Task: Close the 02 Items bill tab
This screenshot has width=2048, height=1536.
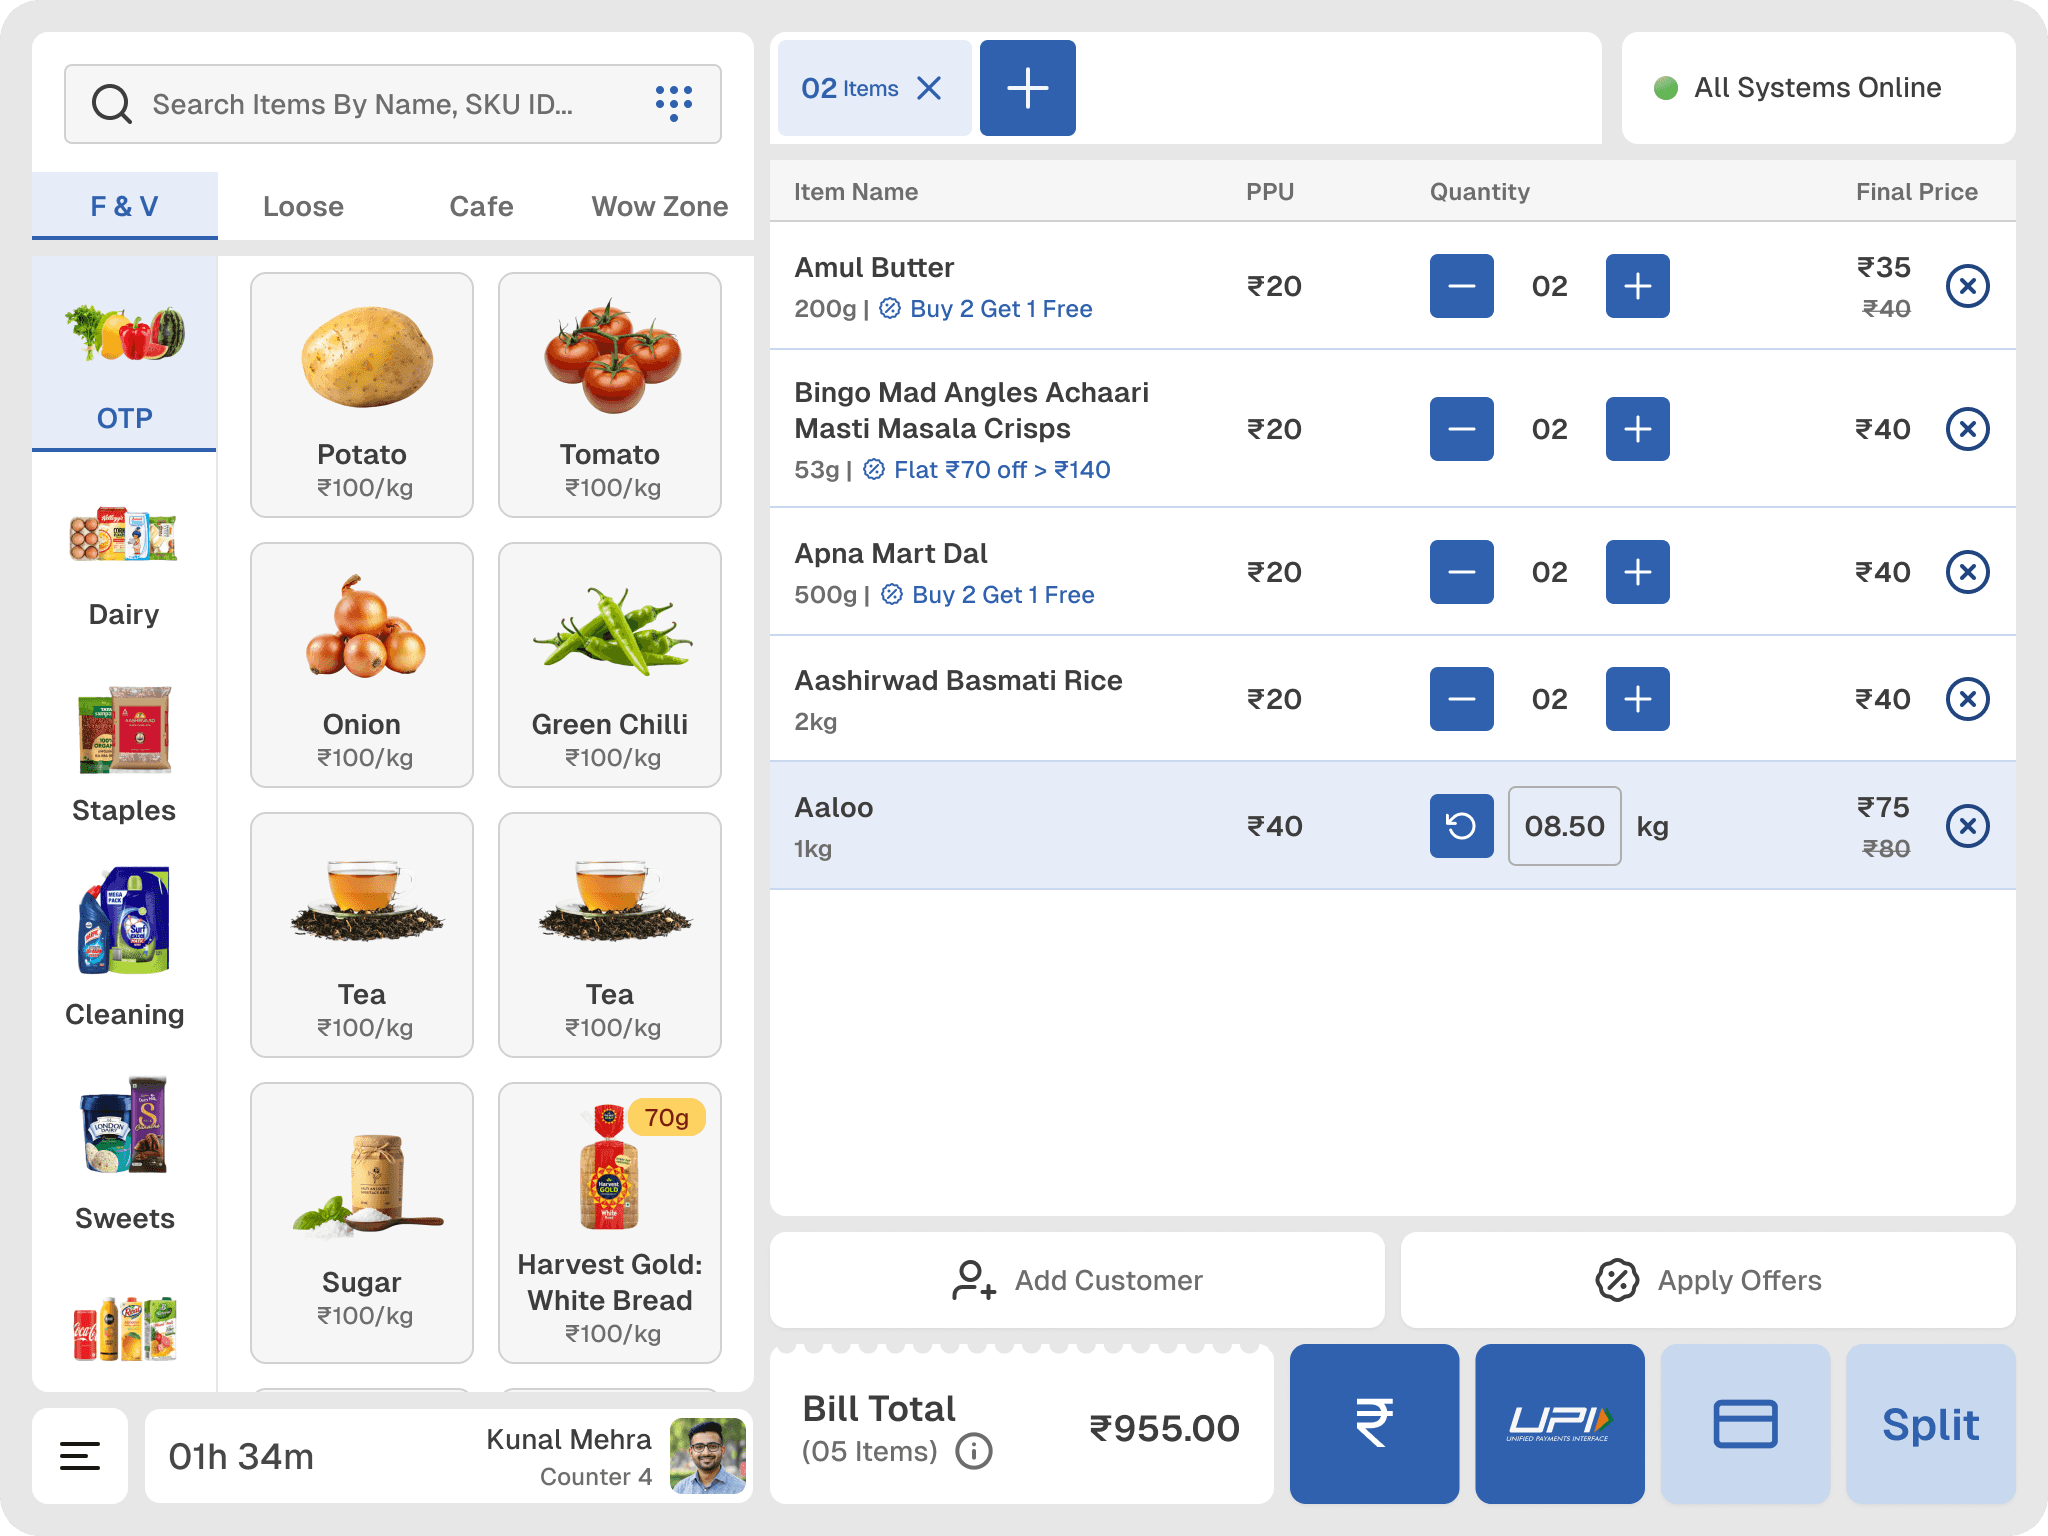Action: (929, 88)
